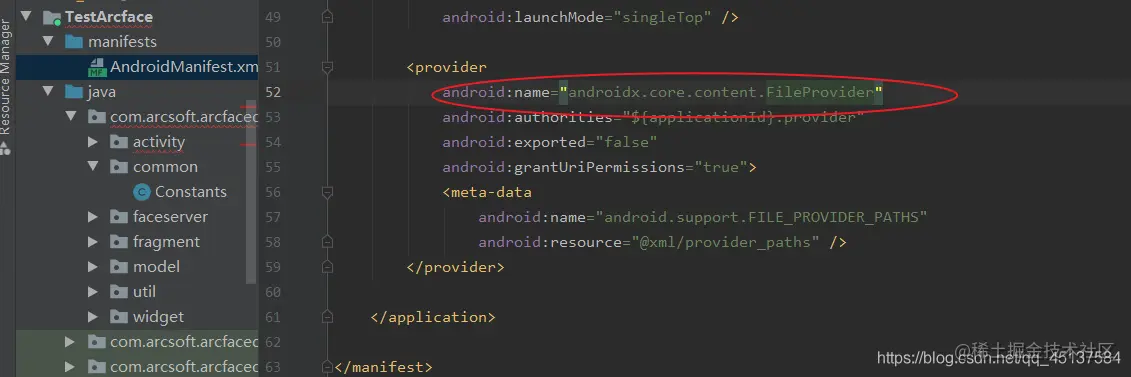Select the activity package label

(x=159, y=142)
